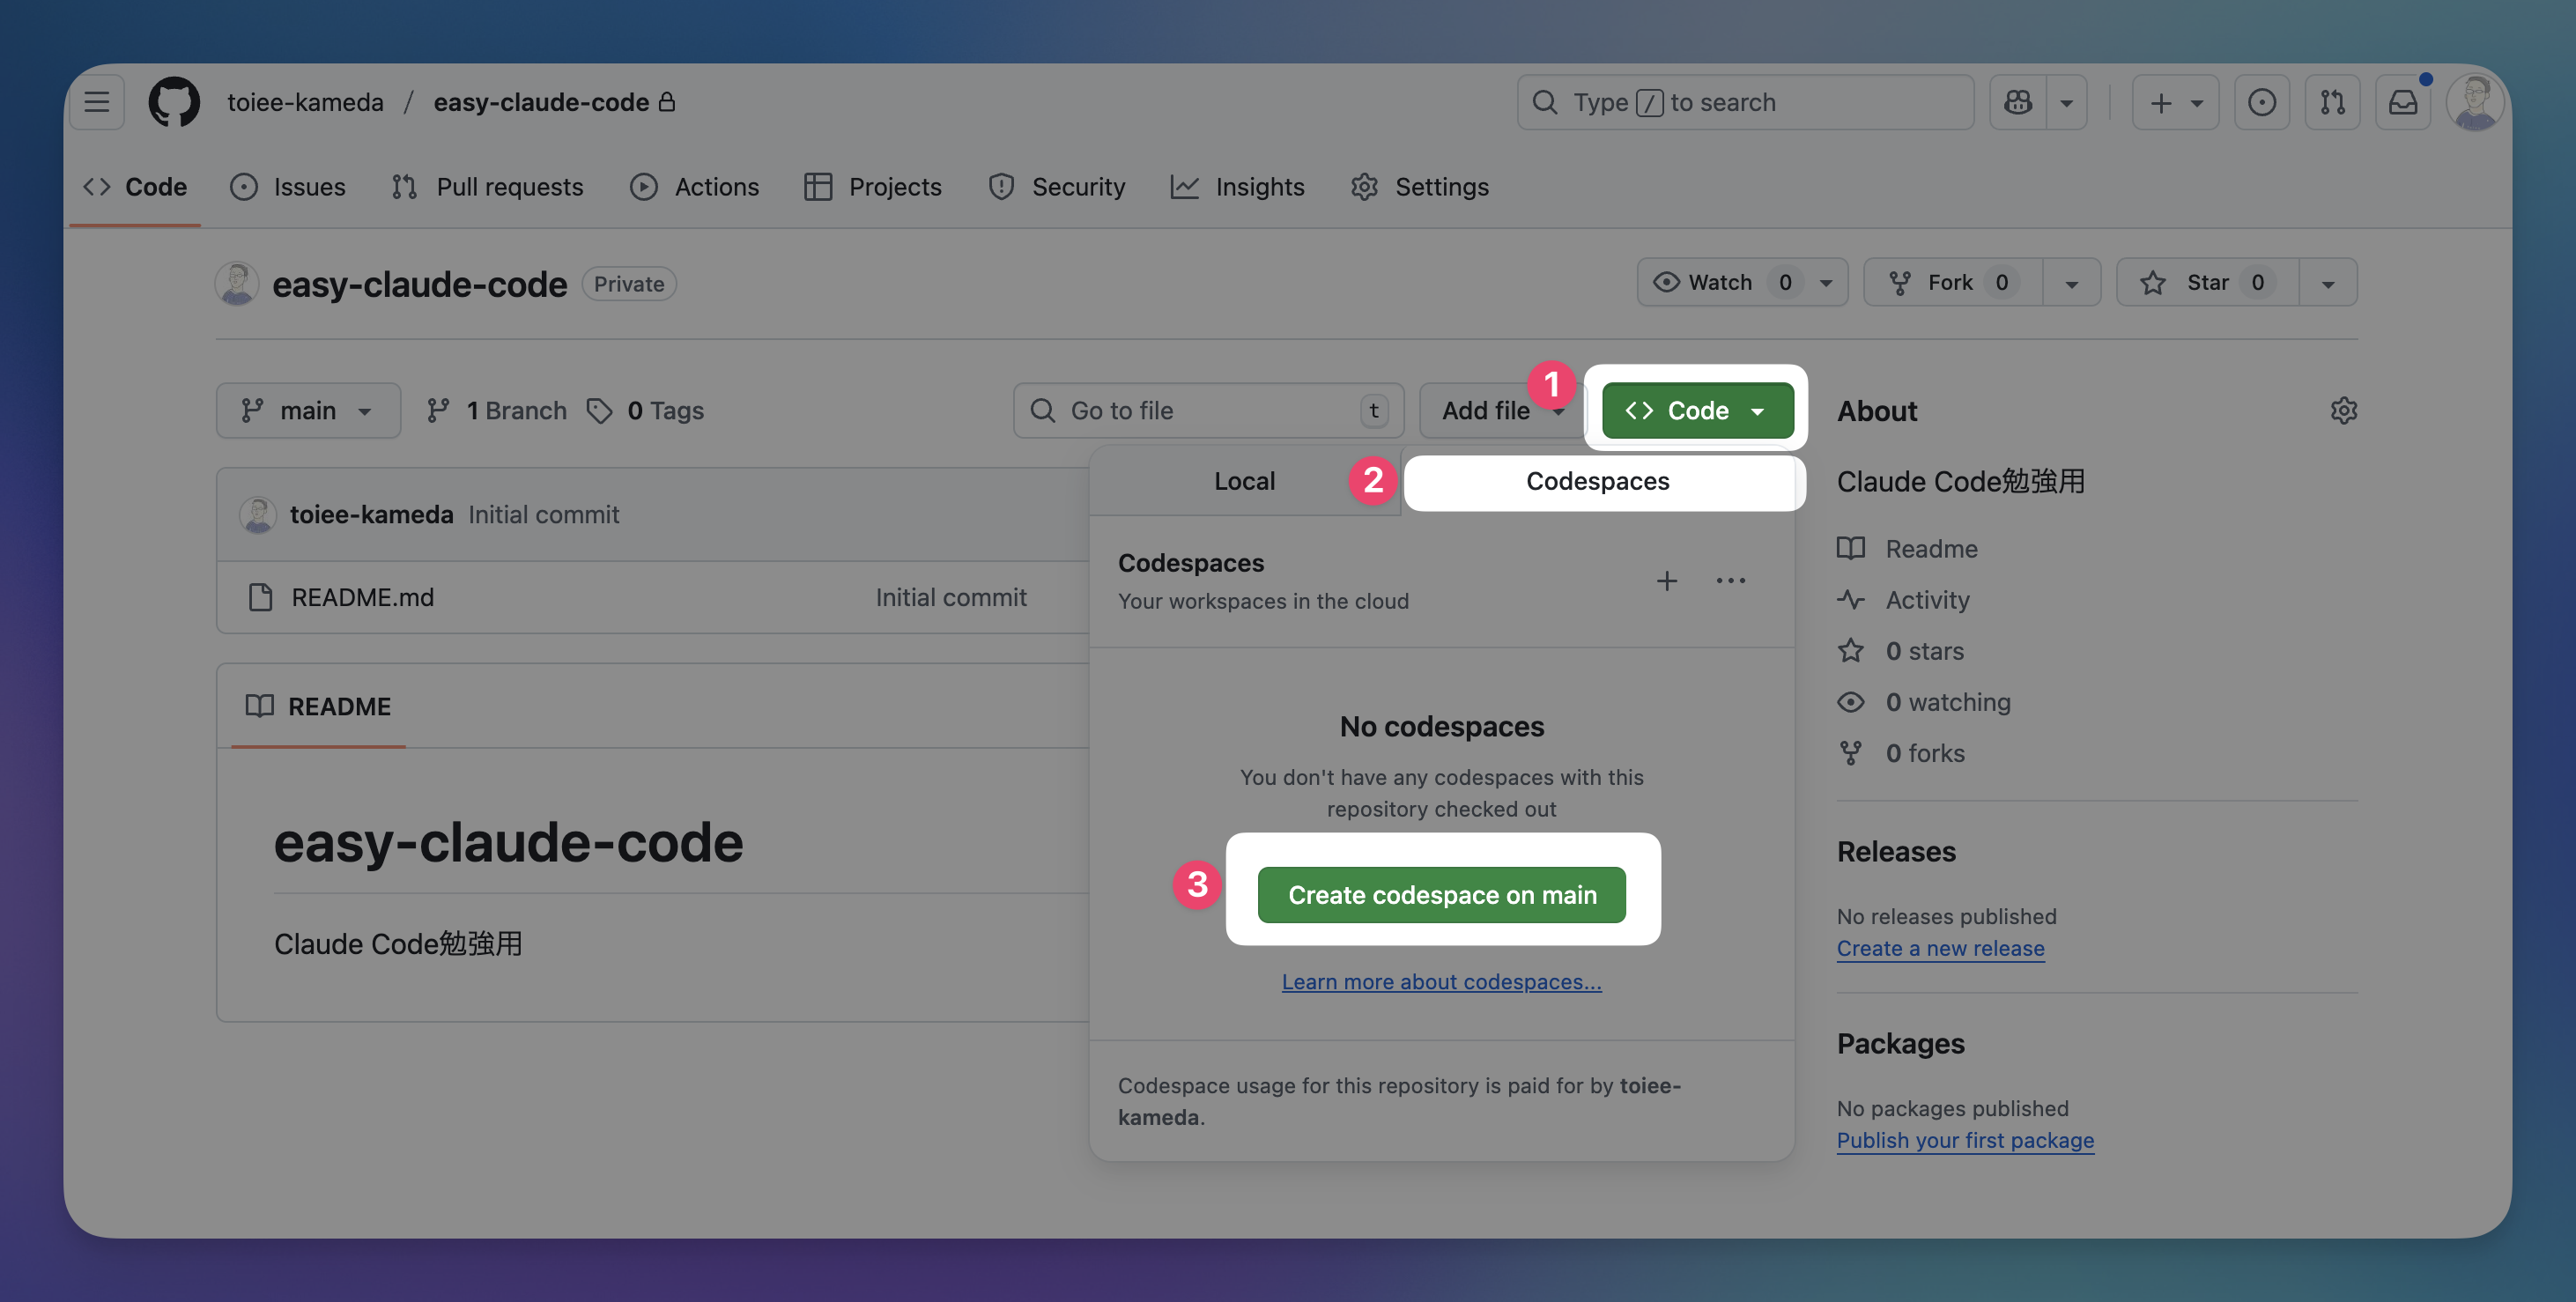The height and width of the screenshot is (1302, 2576).
Task: Expand the Star lists dropdown arrow
Action: tap(2328, 282)
